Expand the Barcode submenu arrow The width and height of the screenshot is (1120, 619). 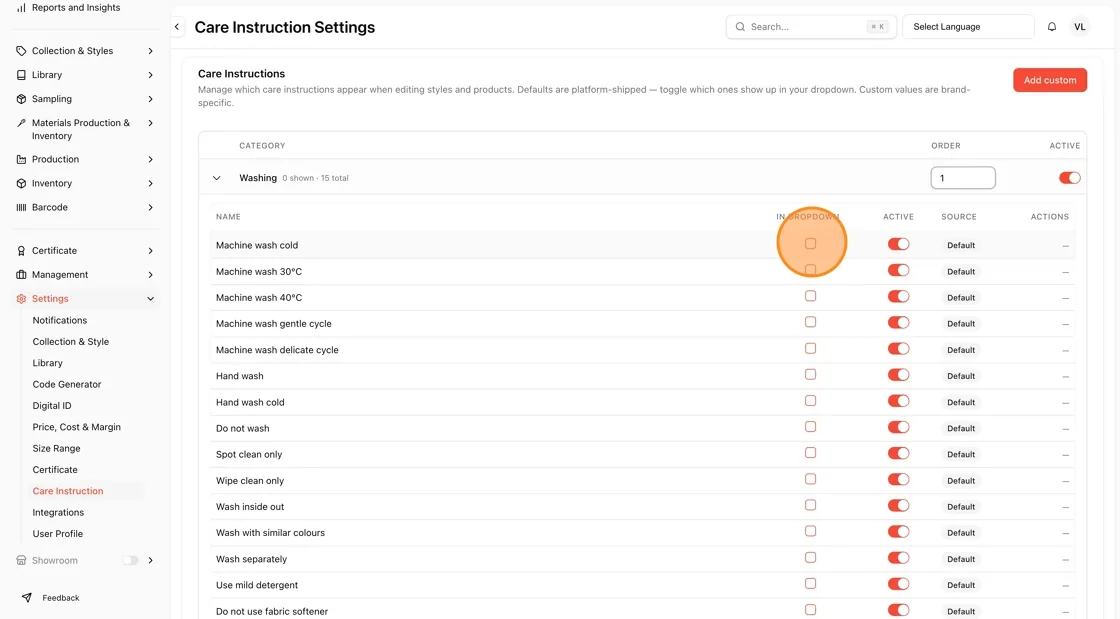150,207
